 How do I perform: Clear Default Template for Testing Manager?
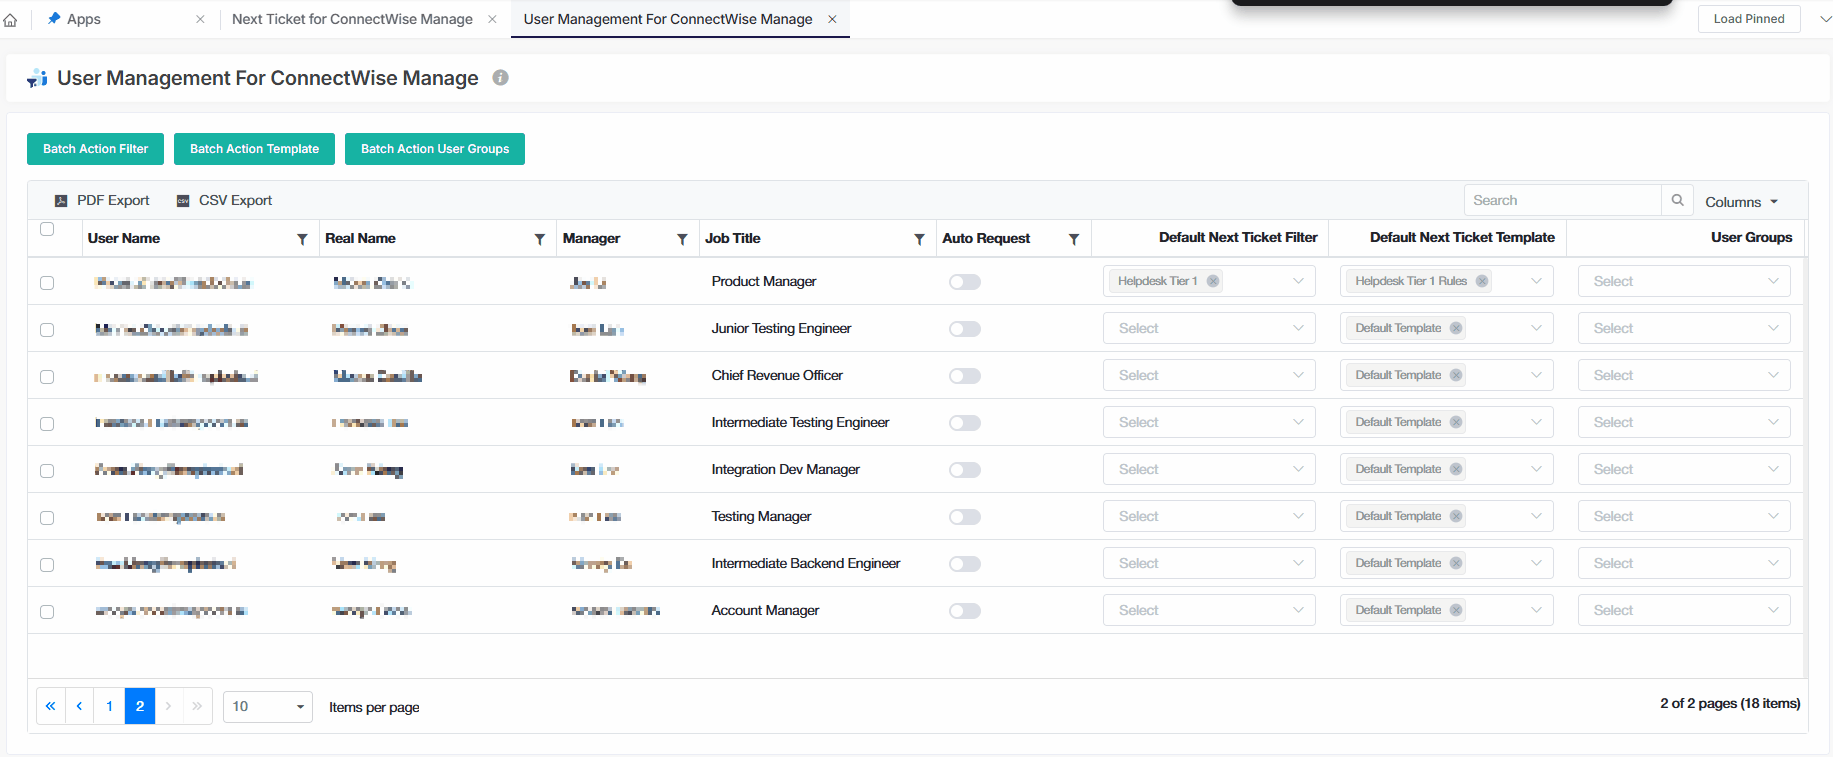click(x=1456, y=516)
